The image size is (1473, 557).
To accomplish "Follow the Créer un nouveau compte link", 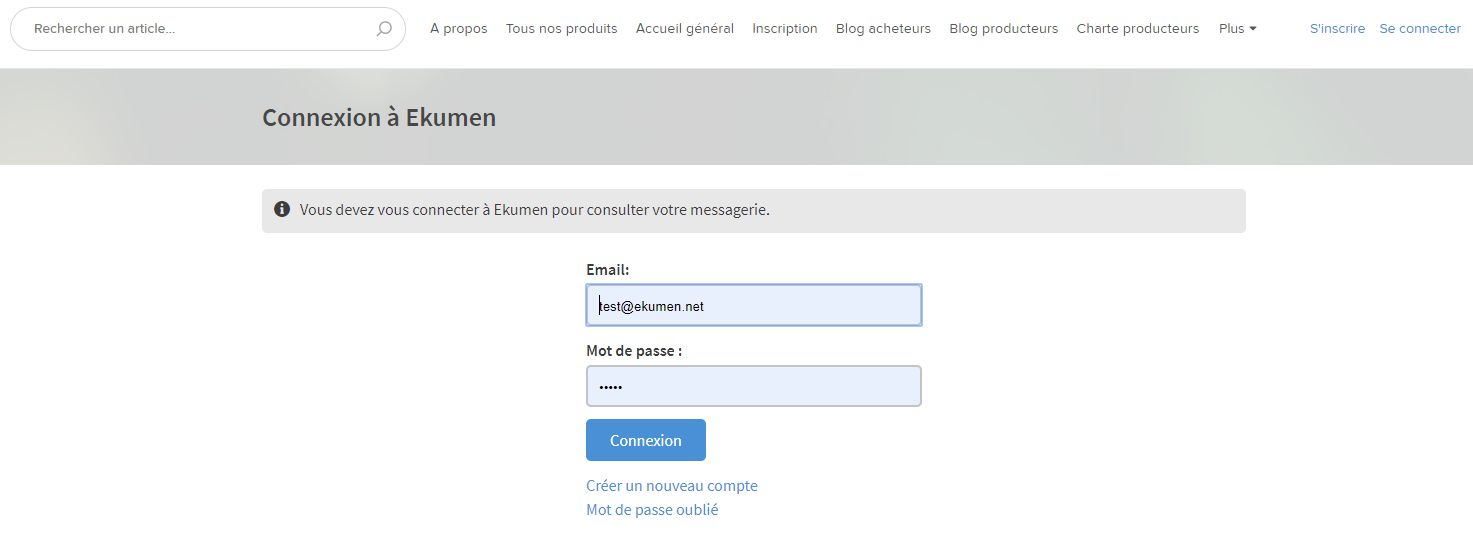I will click(672, 486).
